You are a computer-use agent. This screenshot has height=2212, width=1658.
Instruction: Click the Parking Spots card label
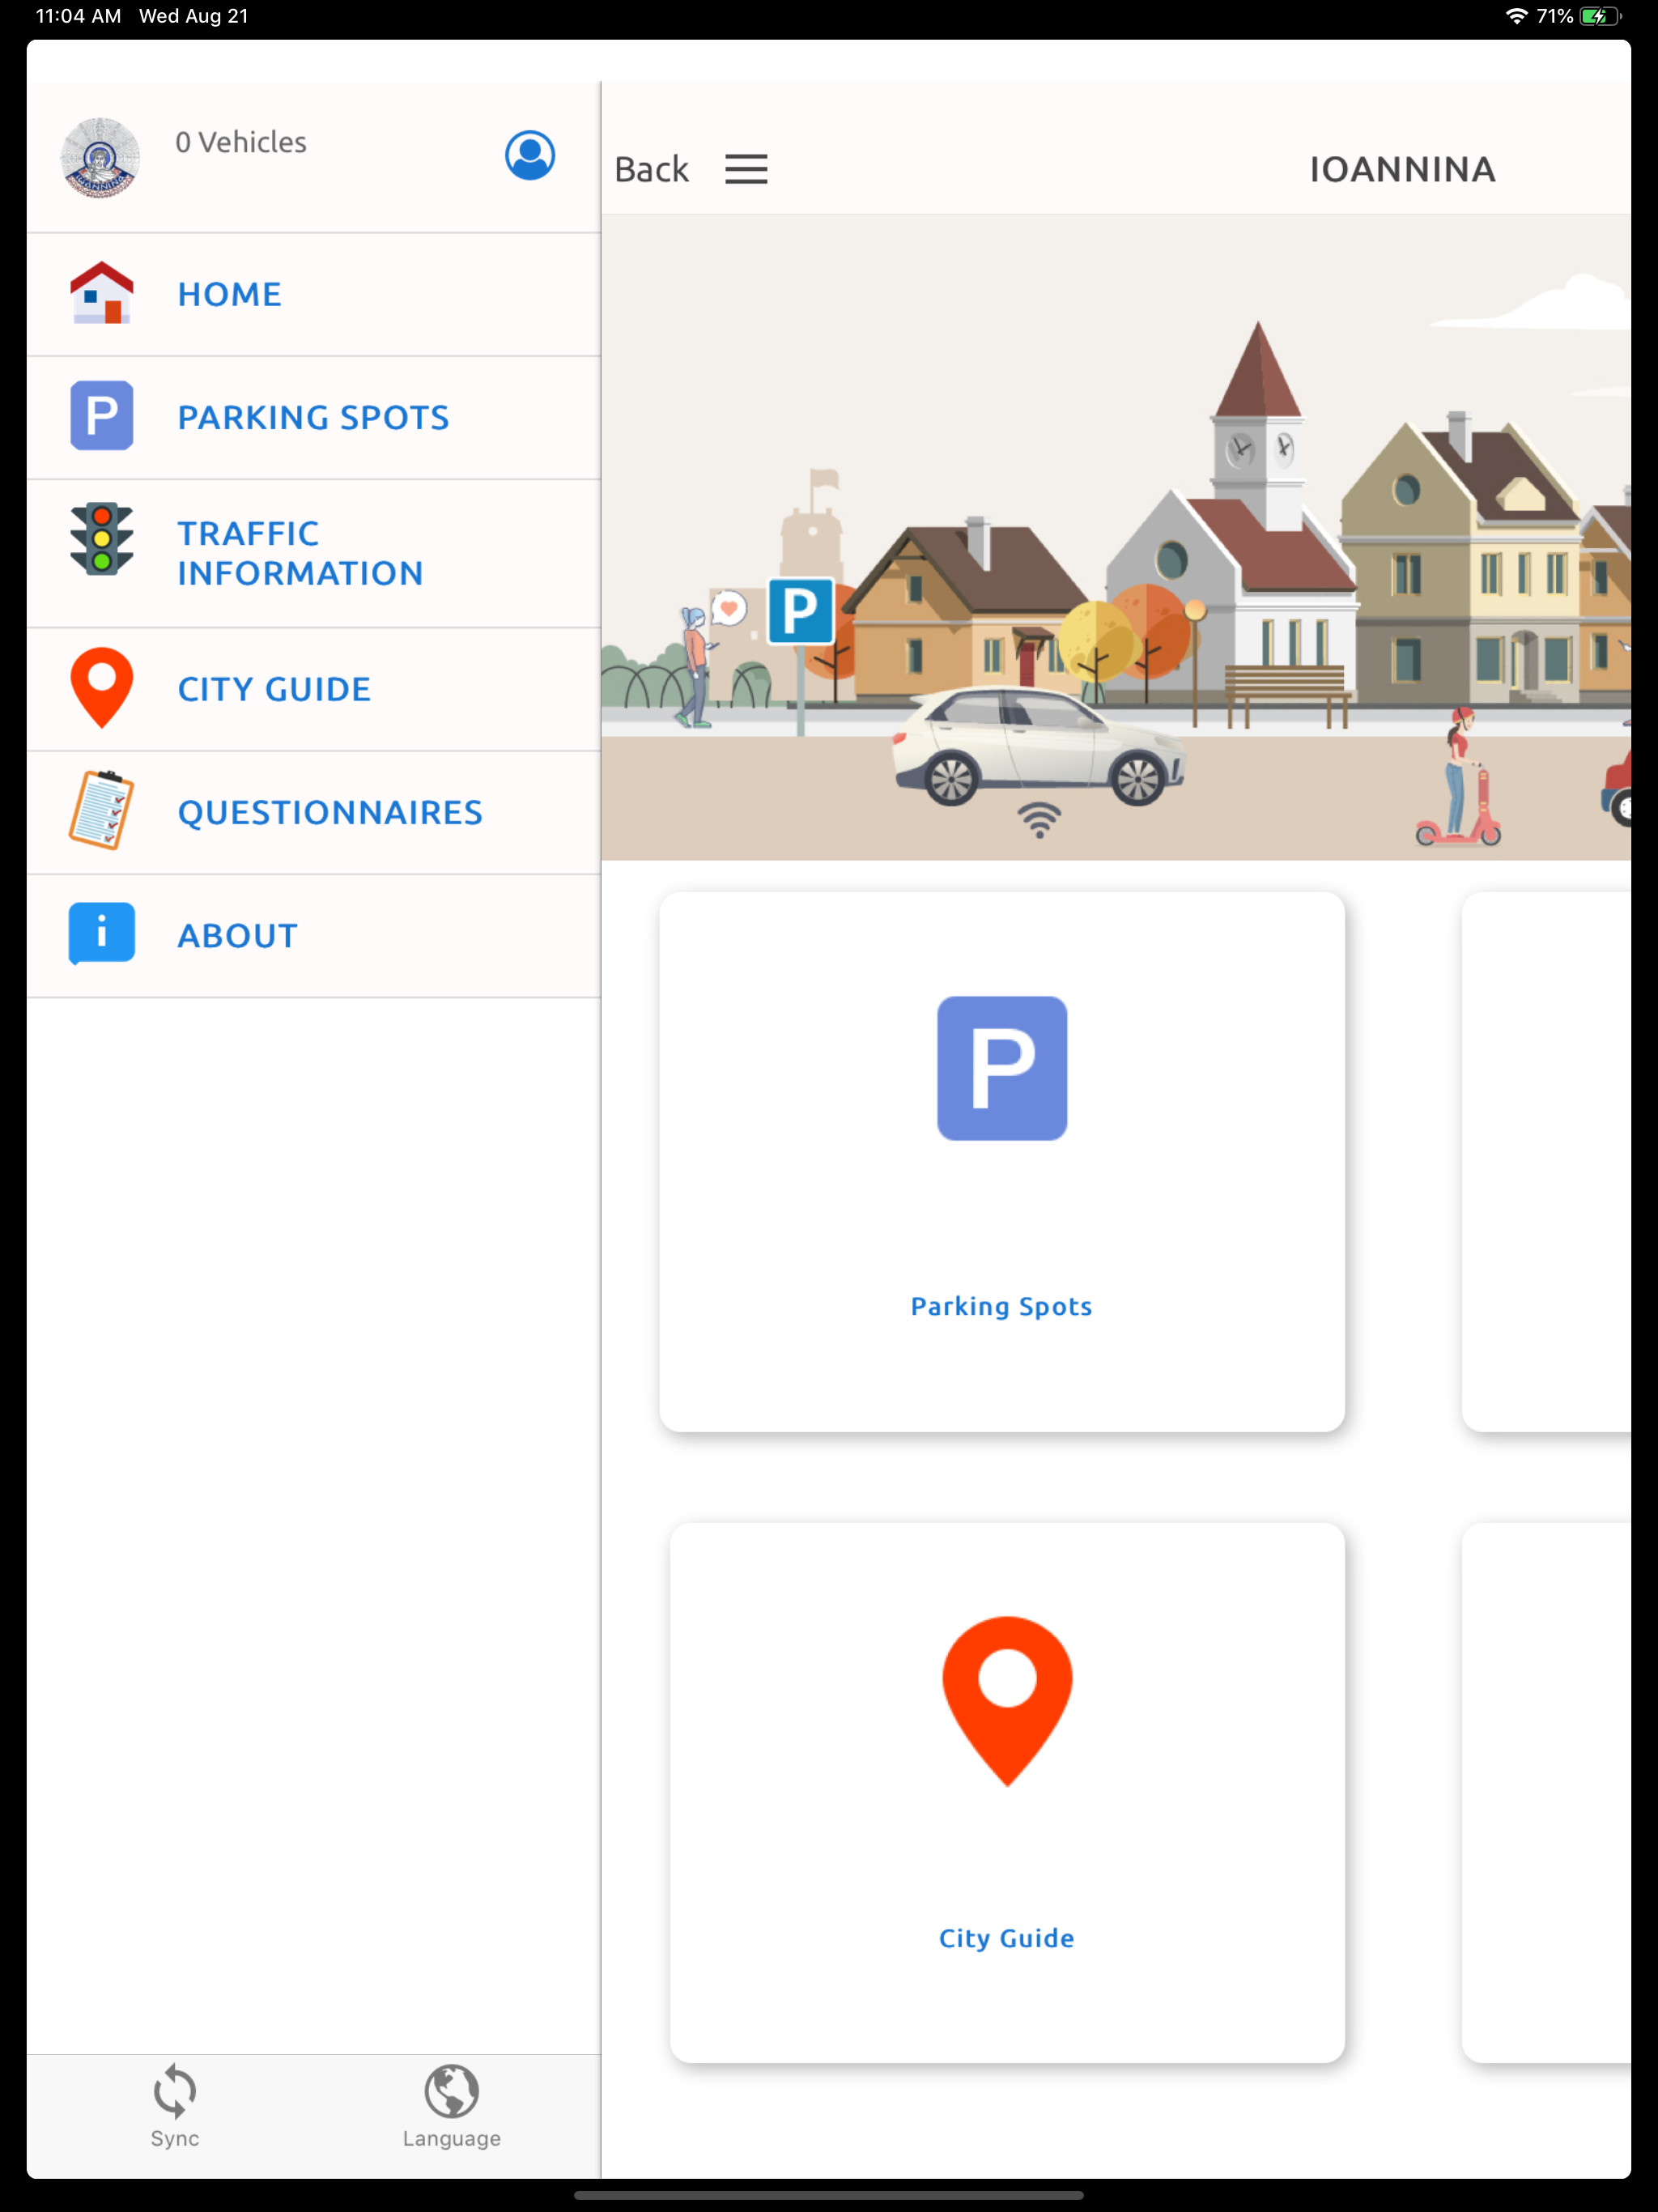coord(1002,1306)
